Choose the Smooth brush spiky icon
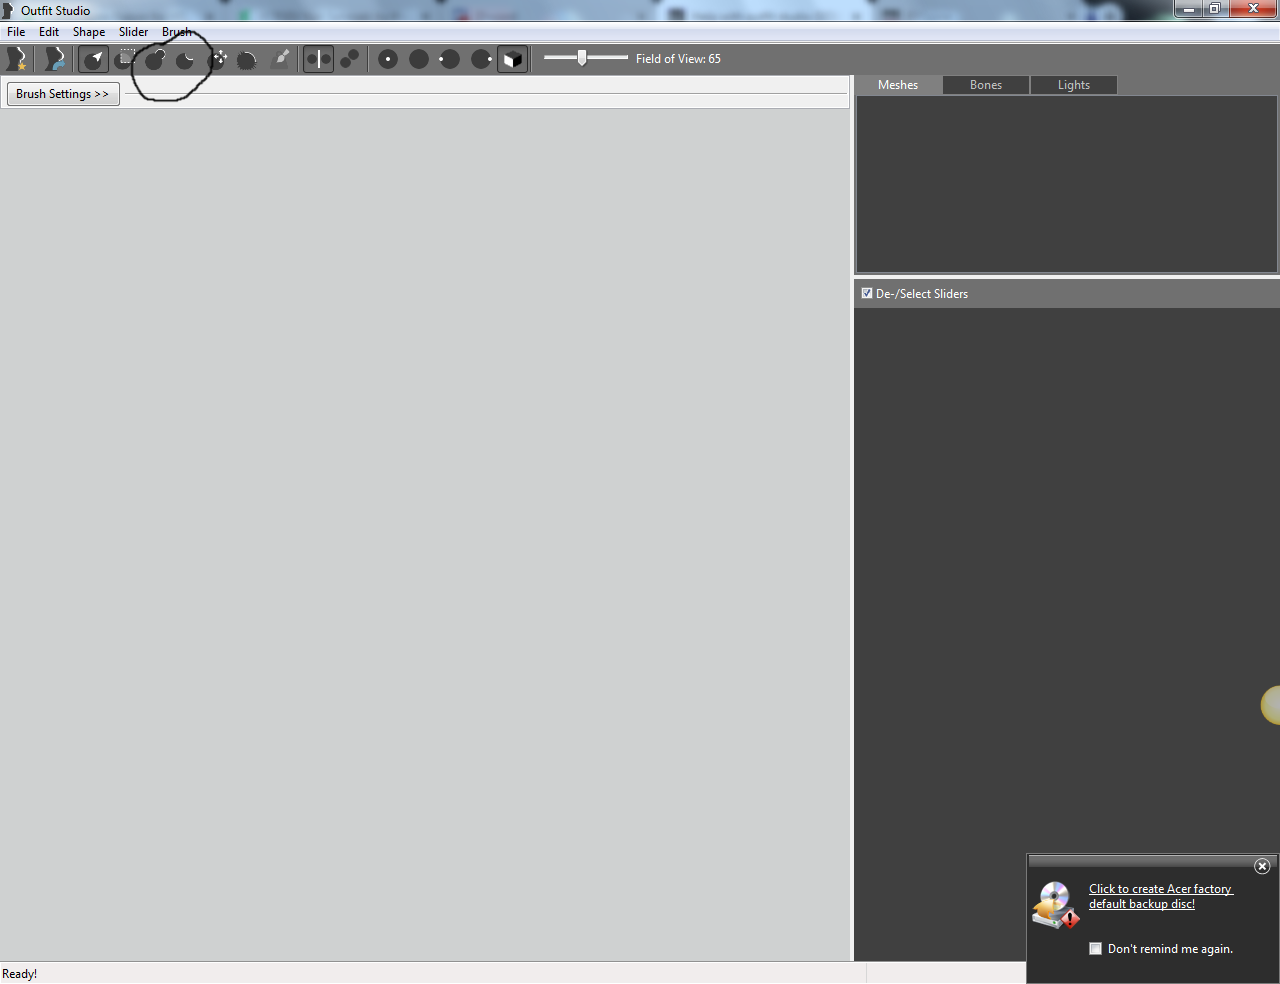The height and width of the screenshot is (984, 1280). click(247, 59)
